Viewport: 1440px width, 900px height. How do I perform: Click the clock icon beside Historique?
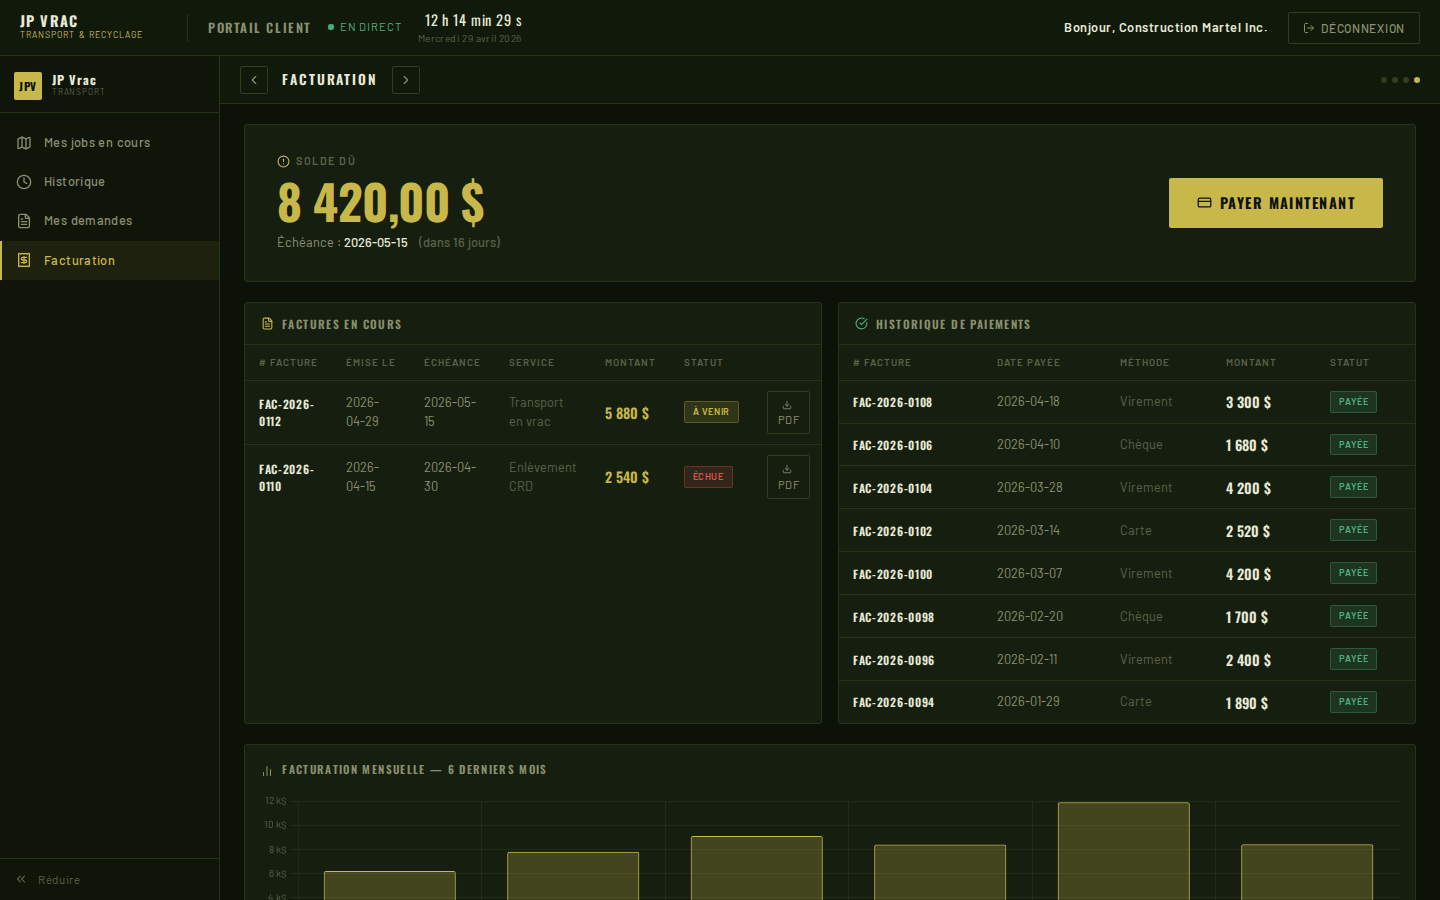(x=24, y=182)
